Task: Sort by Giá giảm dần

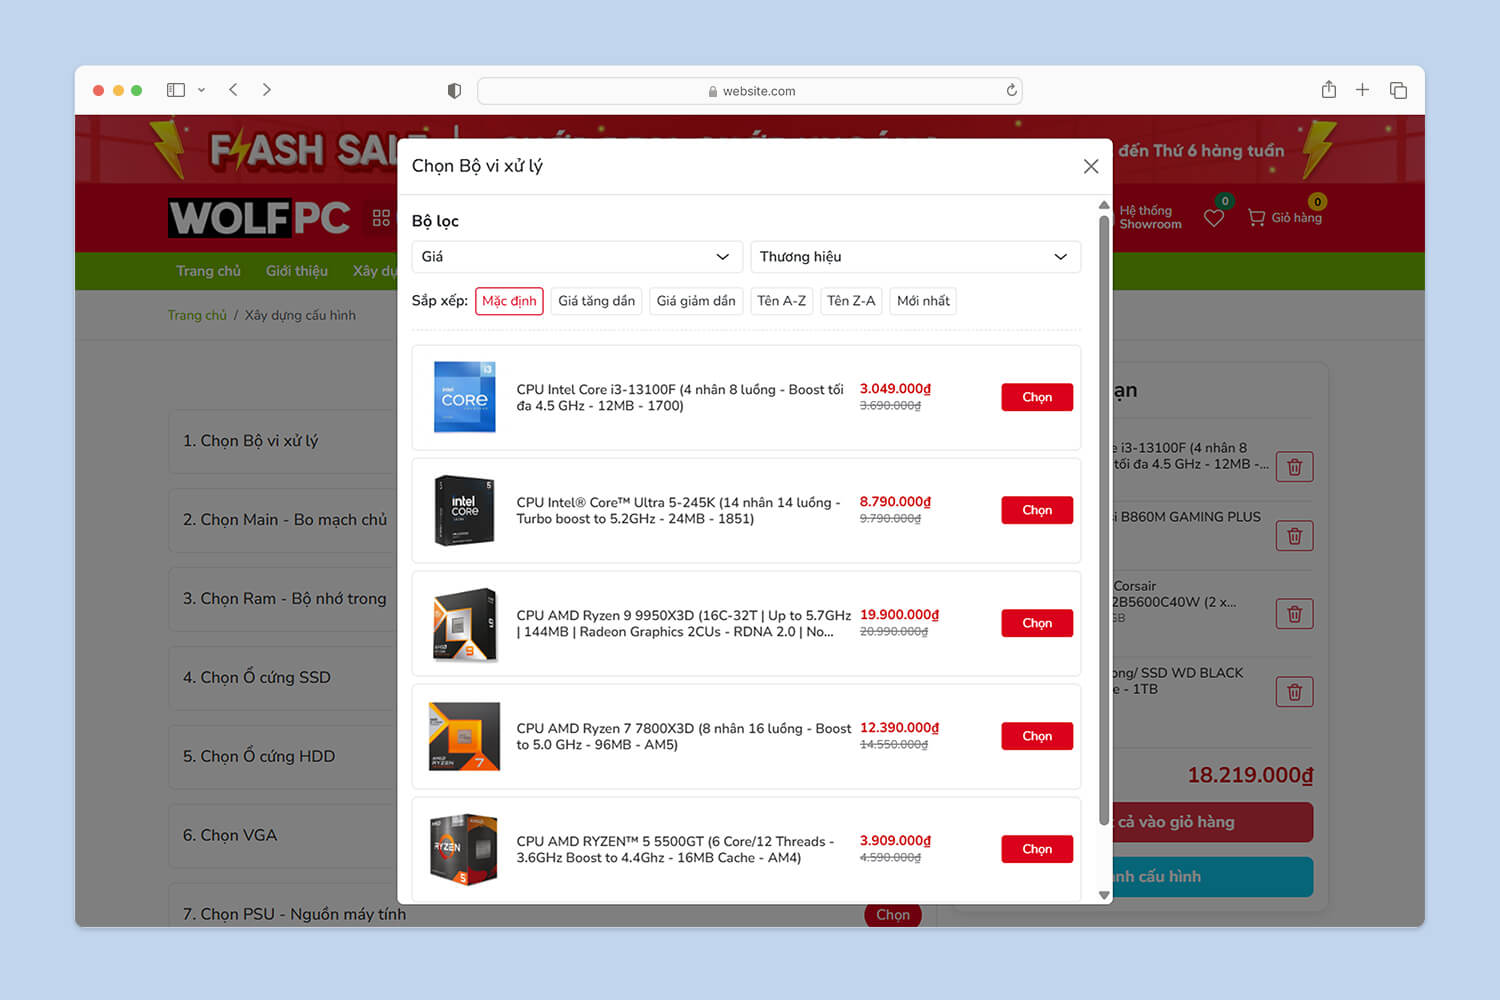Action: pos(696,301)
